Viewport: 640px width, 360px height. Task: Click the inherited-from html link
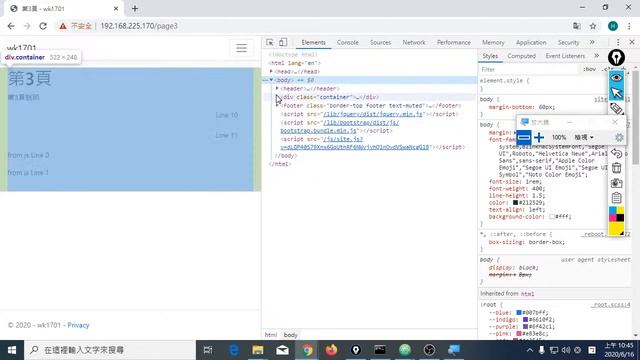click(x=527, y=294)
